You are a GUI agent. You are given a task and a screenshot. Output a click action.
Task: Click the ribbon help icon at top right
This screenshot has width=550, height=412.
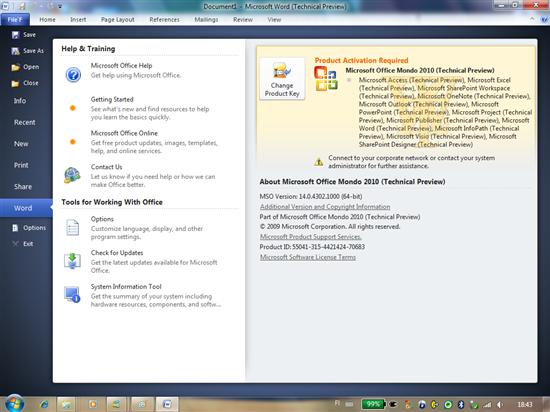pos(544,20)
